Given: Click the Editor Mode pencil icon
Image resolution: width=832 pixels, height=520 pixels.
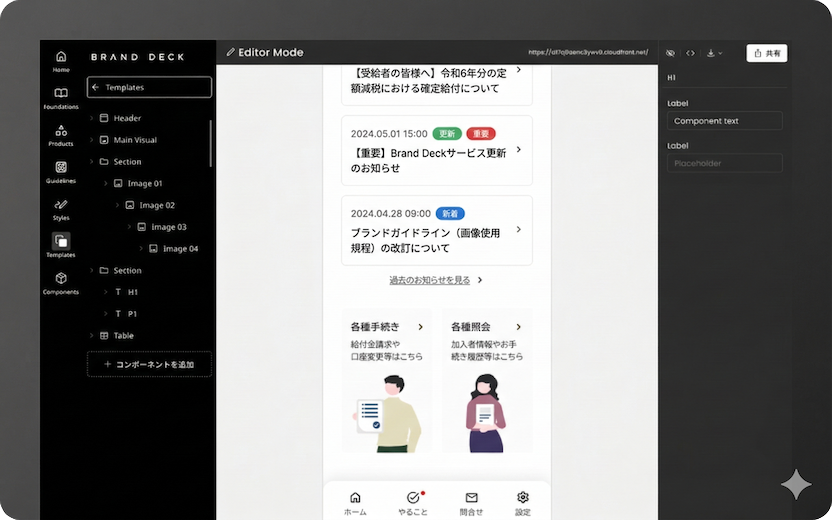Looking at the screenshot, I should (230, 52).
